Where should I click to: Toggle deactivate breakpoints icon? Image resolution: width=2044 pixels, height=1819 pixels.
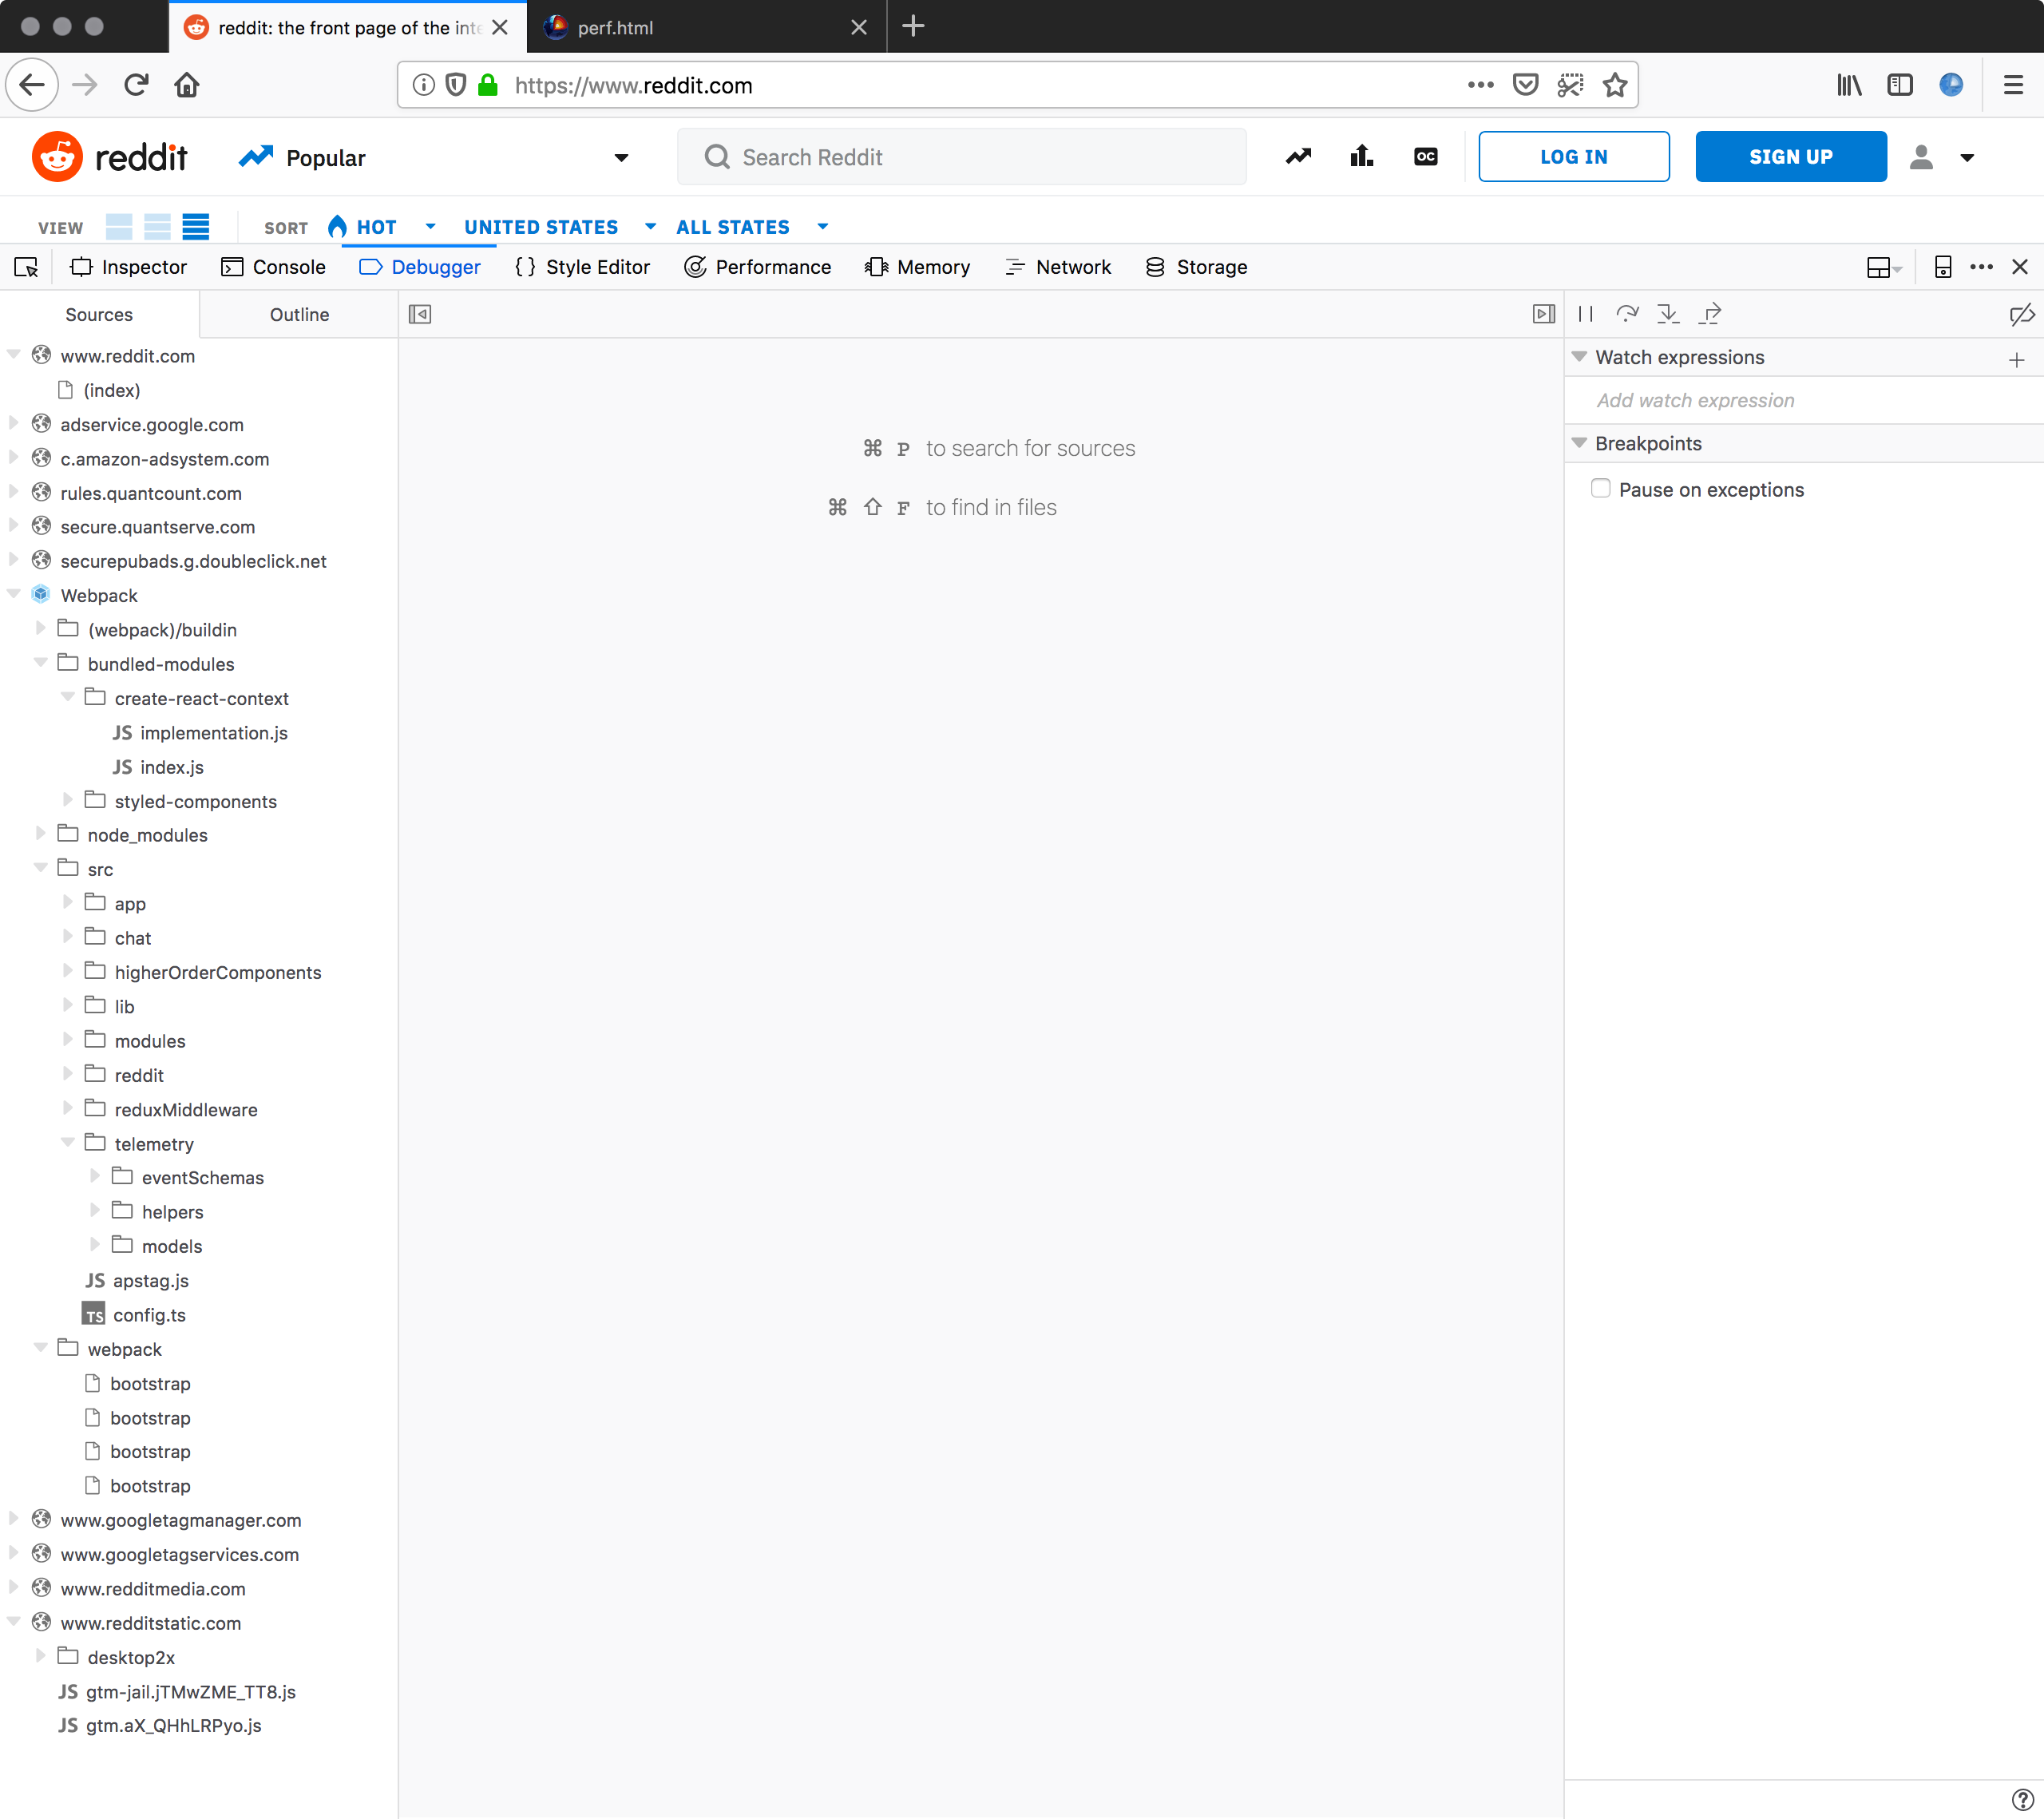2021,315
